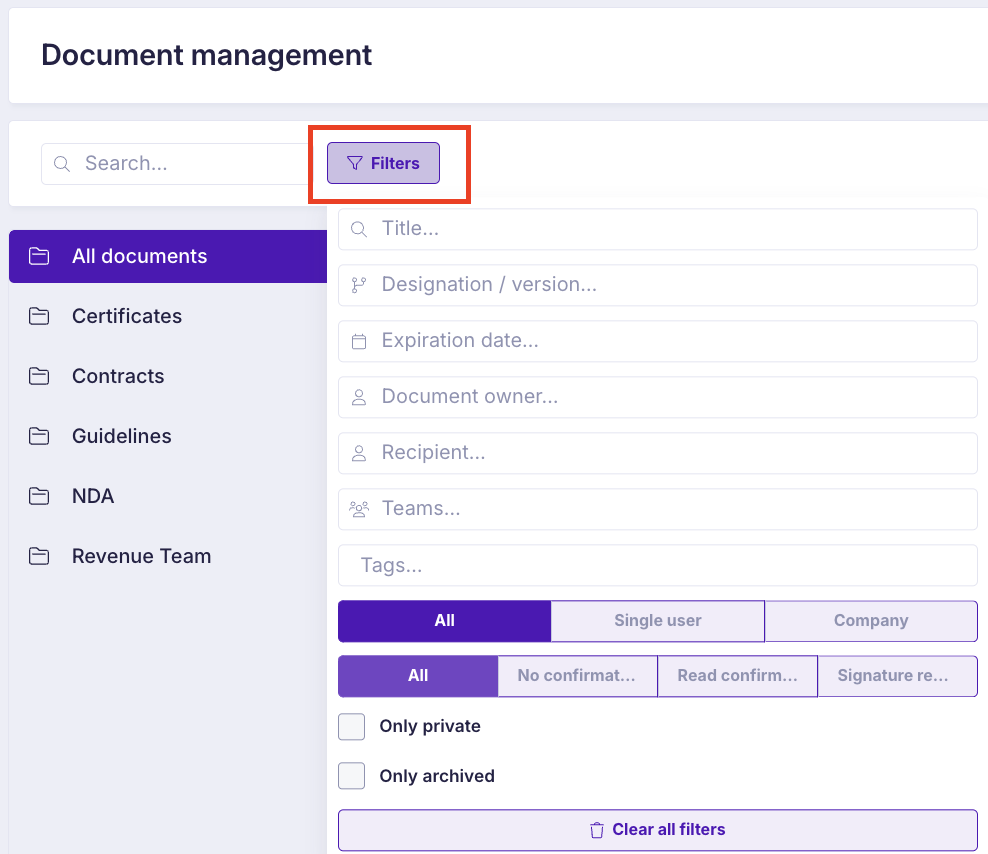
Task: Open the Recipient selector field
Action: tap(657, 453)
